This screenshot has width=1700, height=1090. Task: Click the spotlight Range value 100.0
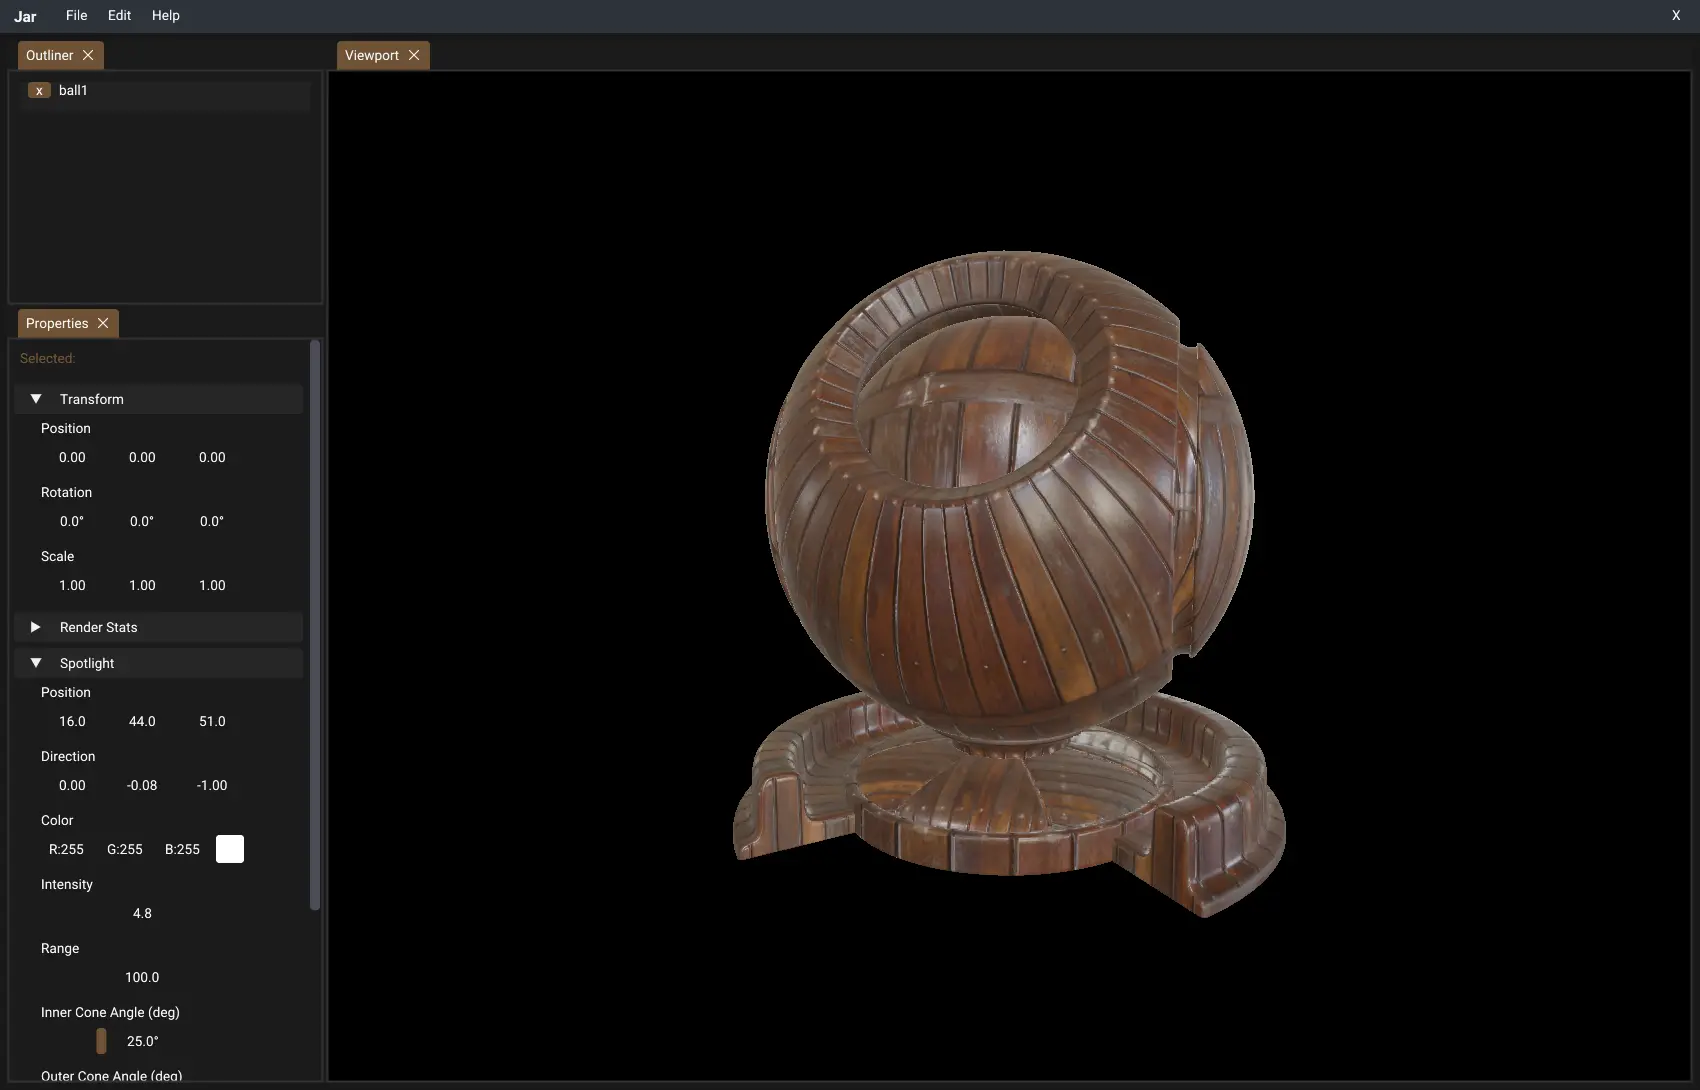(142, 977)
